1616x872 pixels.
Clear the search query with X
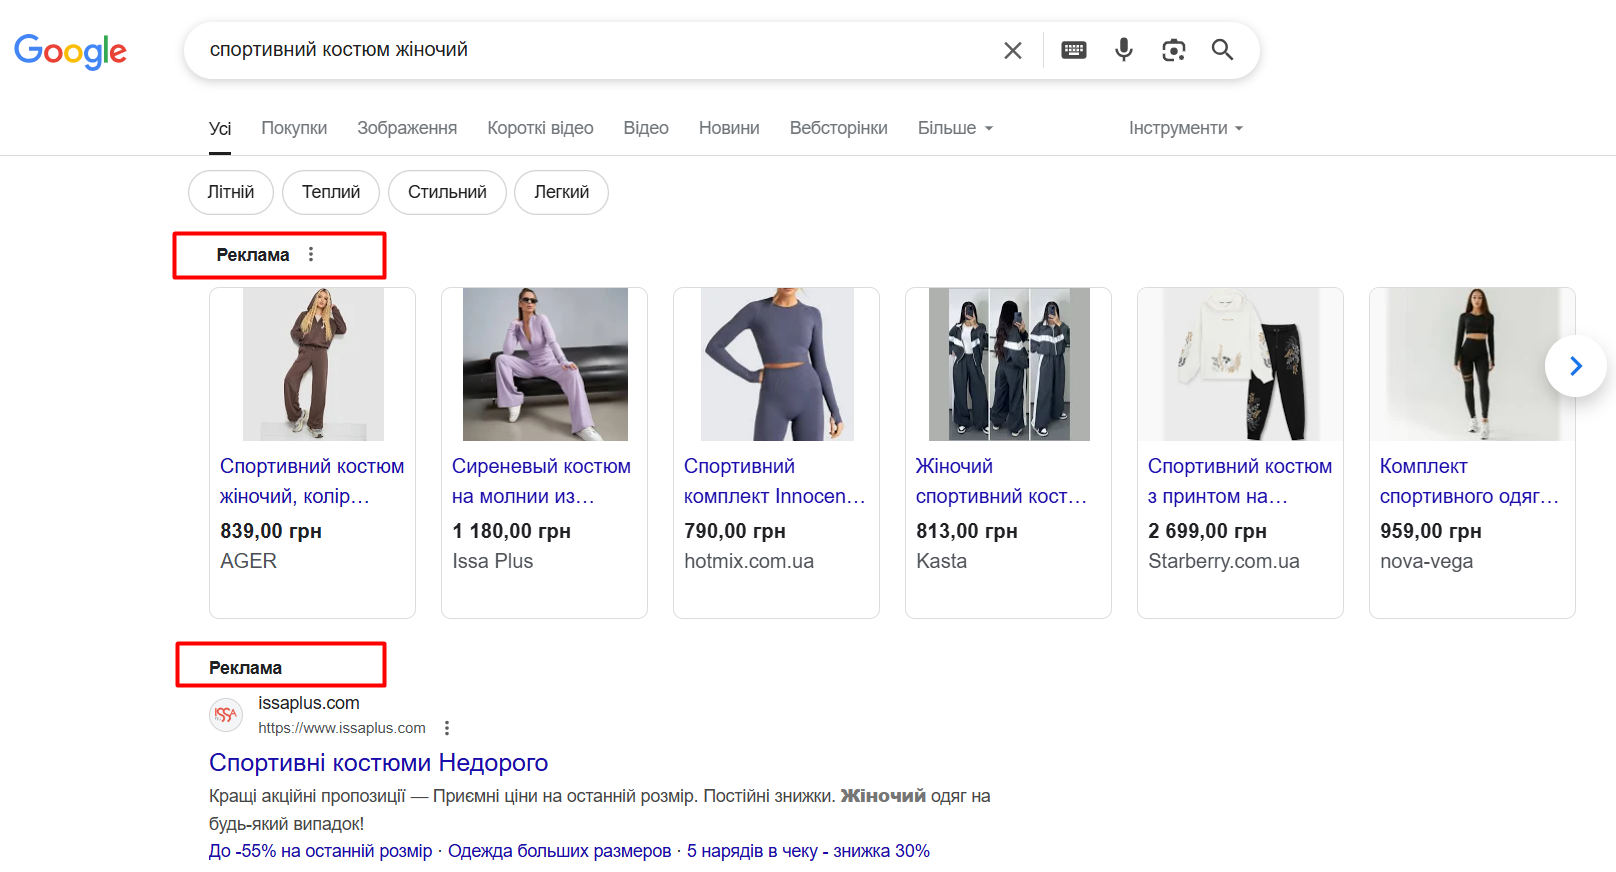pos(1012,50)
